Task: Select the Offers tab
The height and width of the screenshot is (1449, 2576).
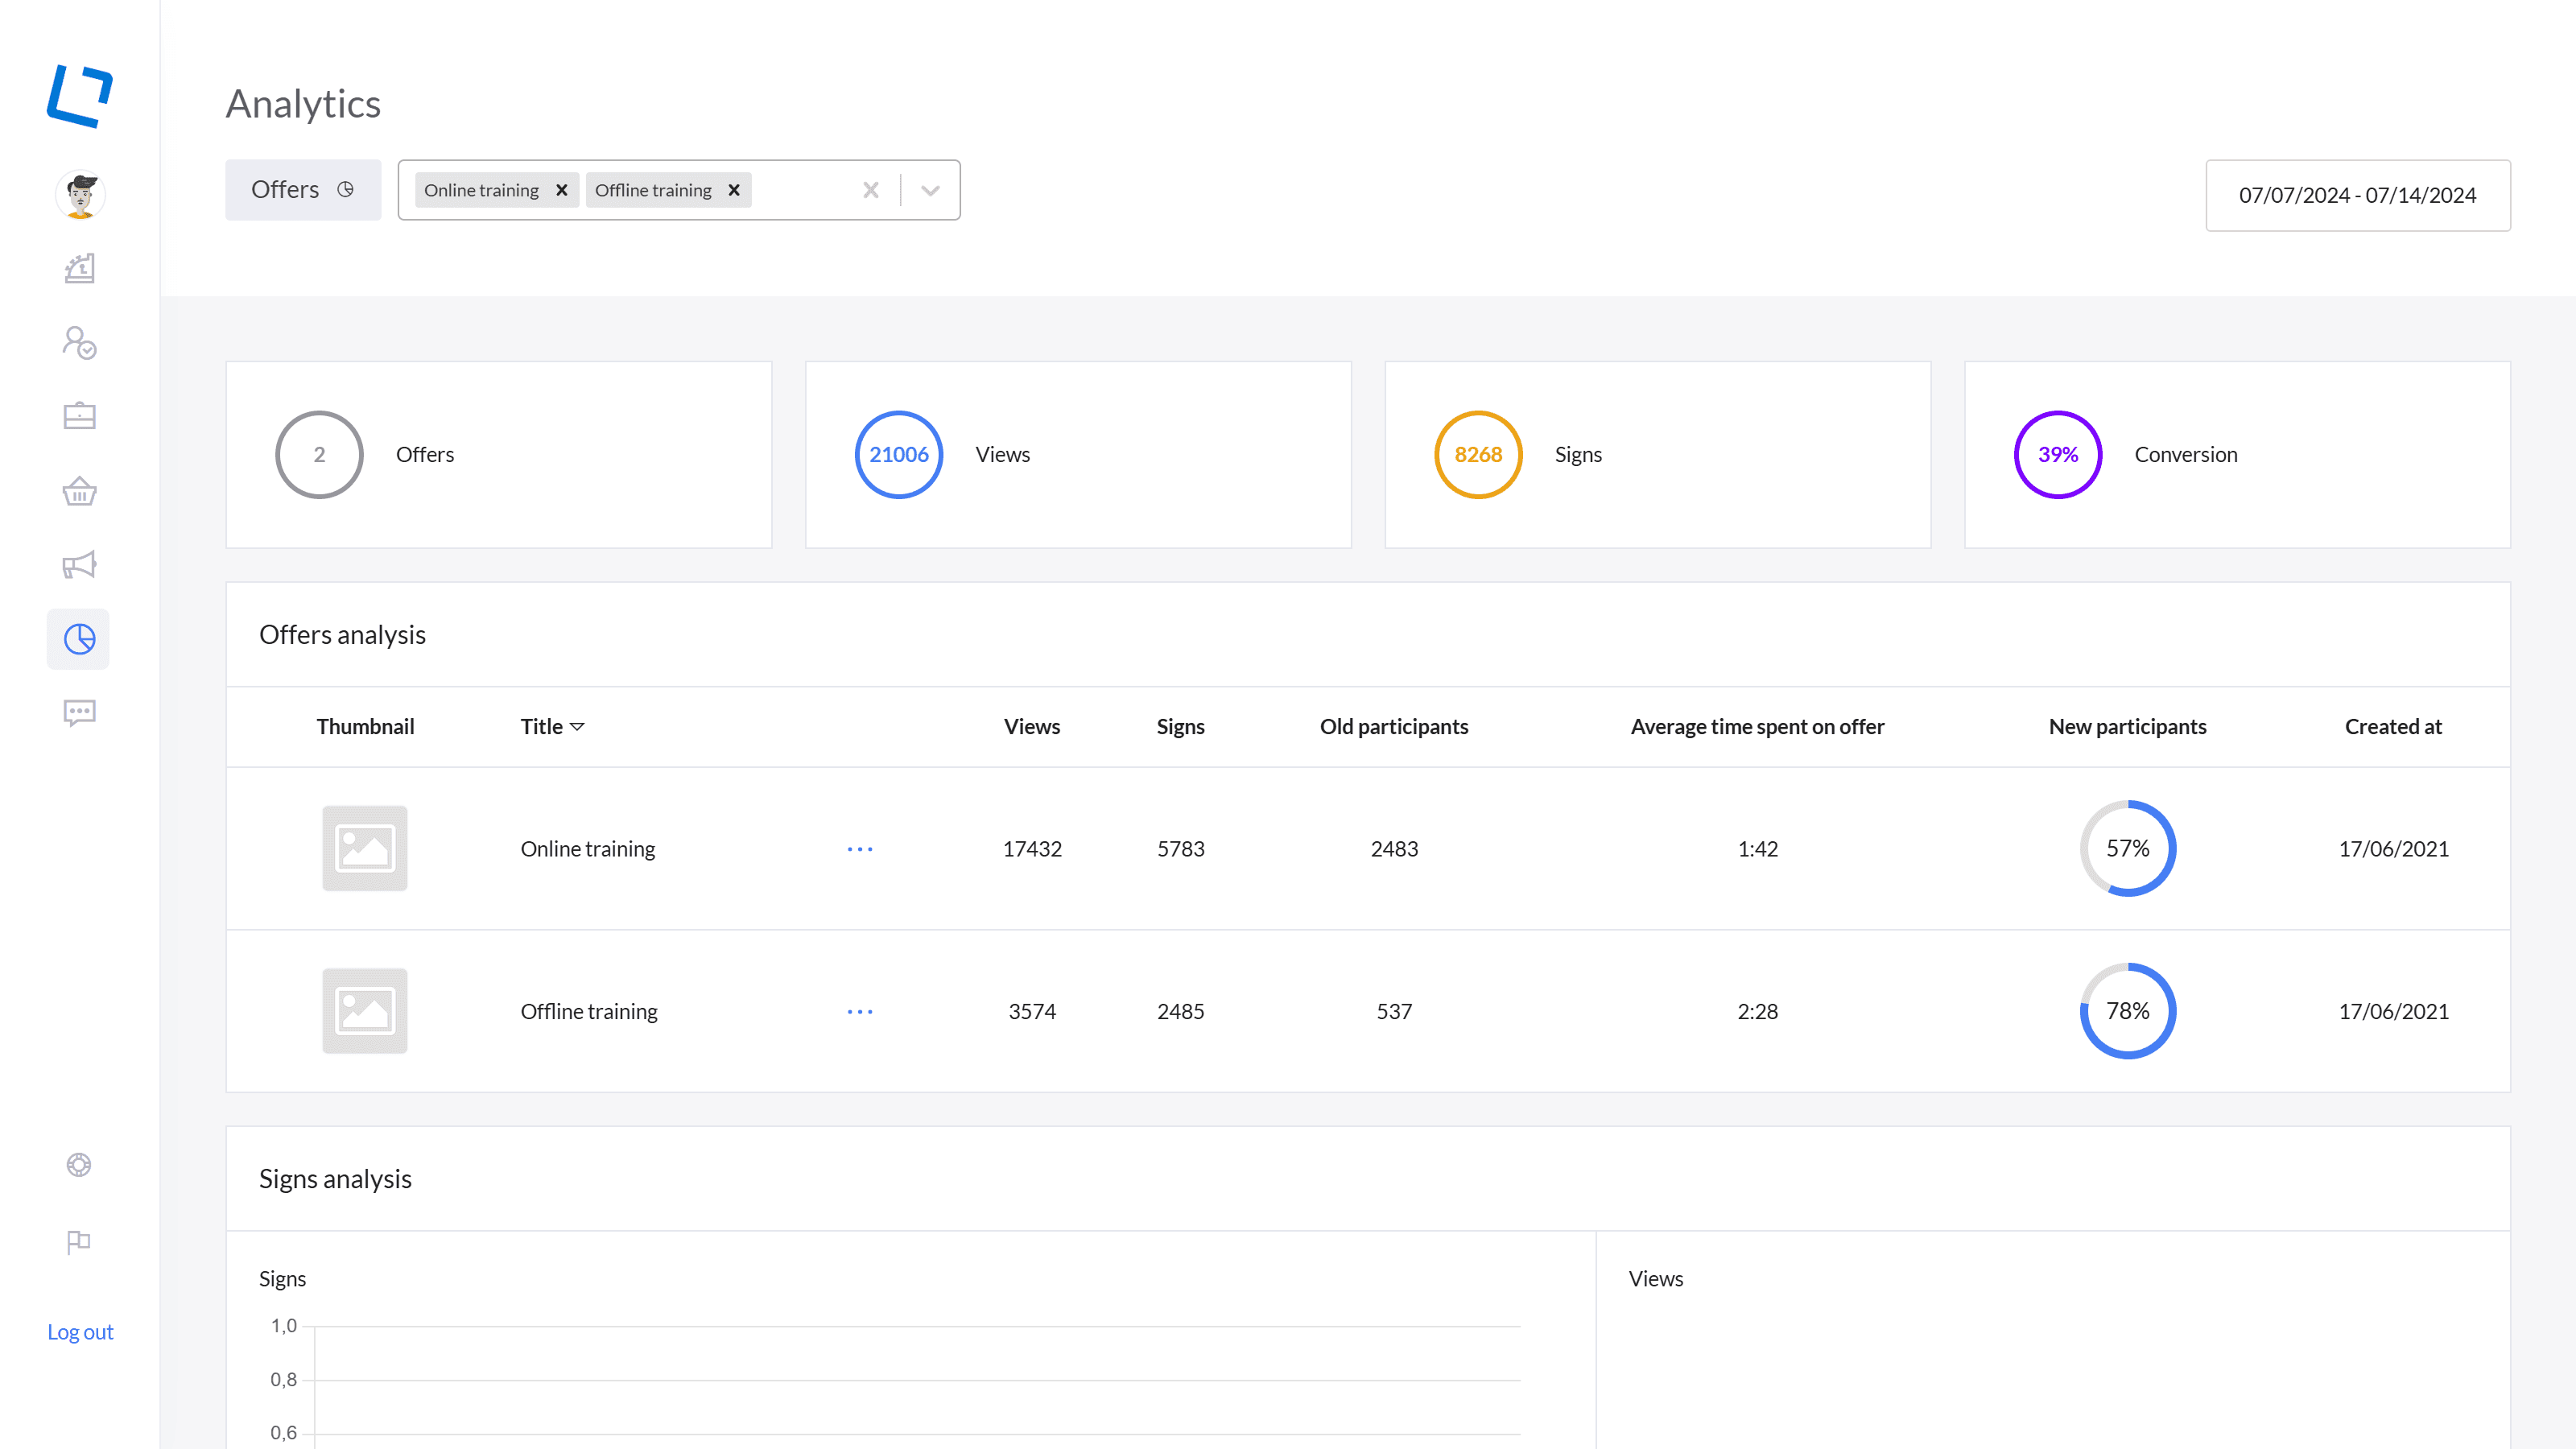Action: (302, 190)
